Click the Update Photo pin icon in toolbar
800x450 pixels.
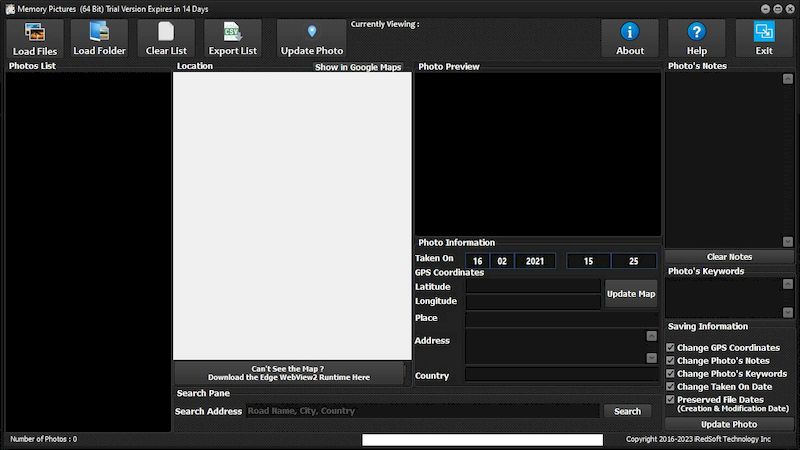tap(312, 32)
